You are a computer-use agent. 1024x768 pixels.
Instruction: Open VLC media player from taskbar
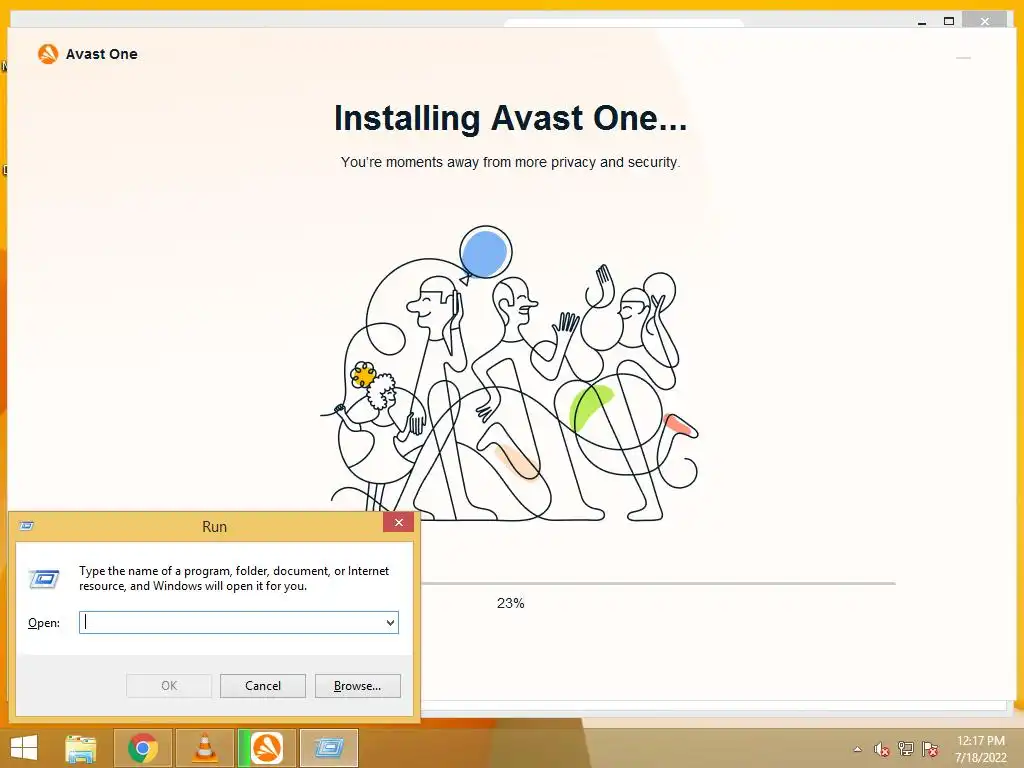[x=205, y=748]
